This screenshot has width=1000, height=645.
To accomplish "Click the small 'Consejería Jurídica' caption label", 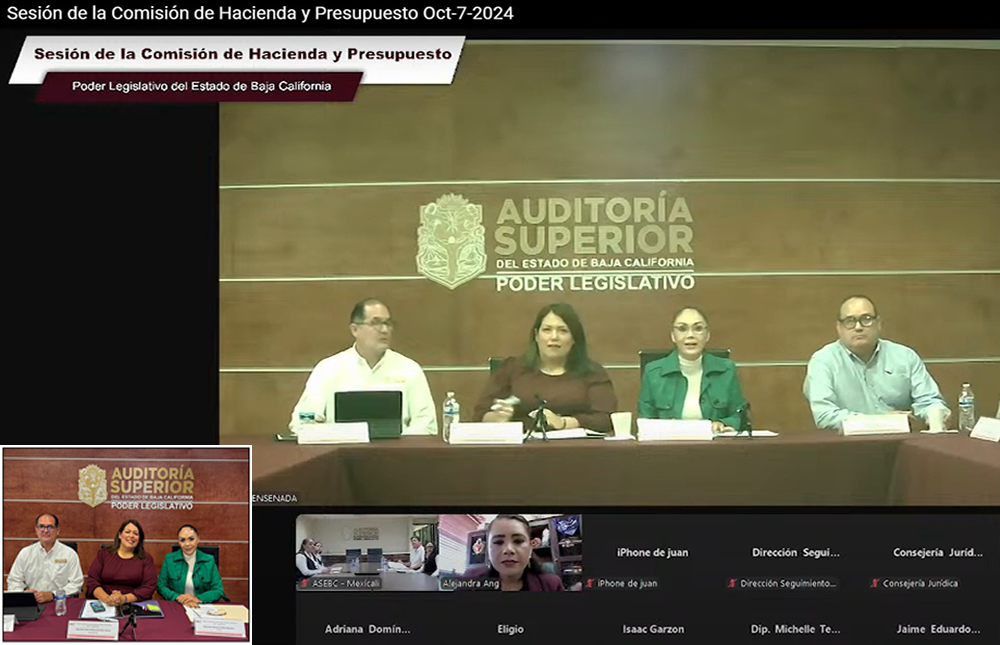I will (920, 583).
